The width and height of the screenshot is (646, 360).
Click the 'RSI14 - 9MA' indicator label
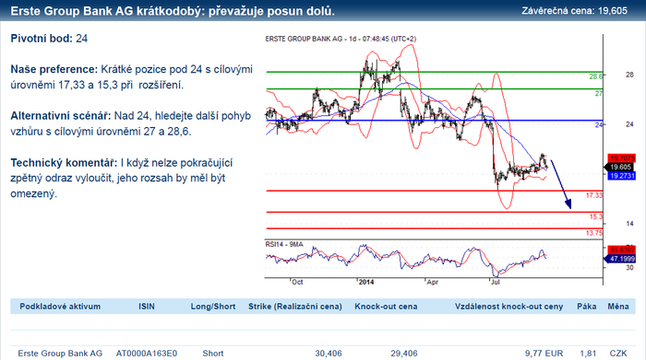click(x=284, y=244)
